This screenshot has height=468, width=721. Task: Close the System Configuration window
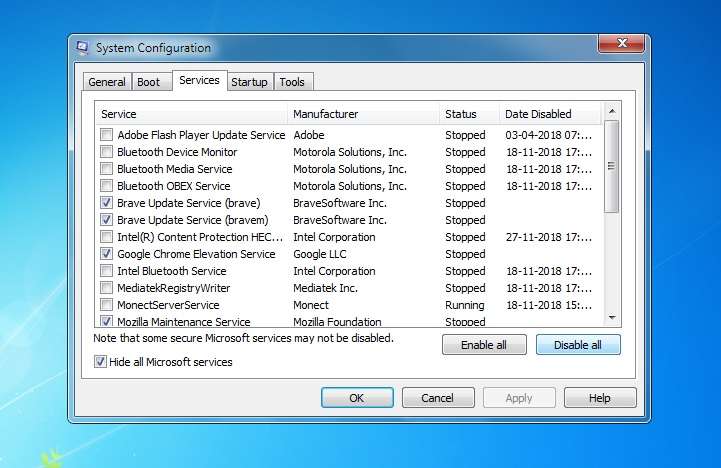(621, 43)
